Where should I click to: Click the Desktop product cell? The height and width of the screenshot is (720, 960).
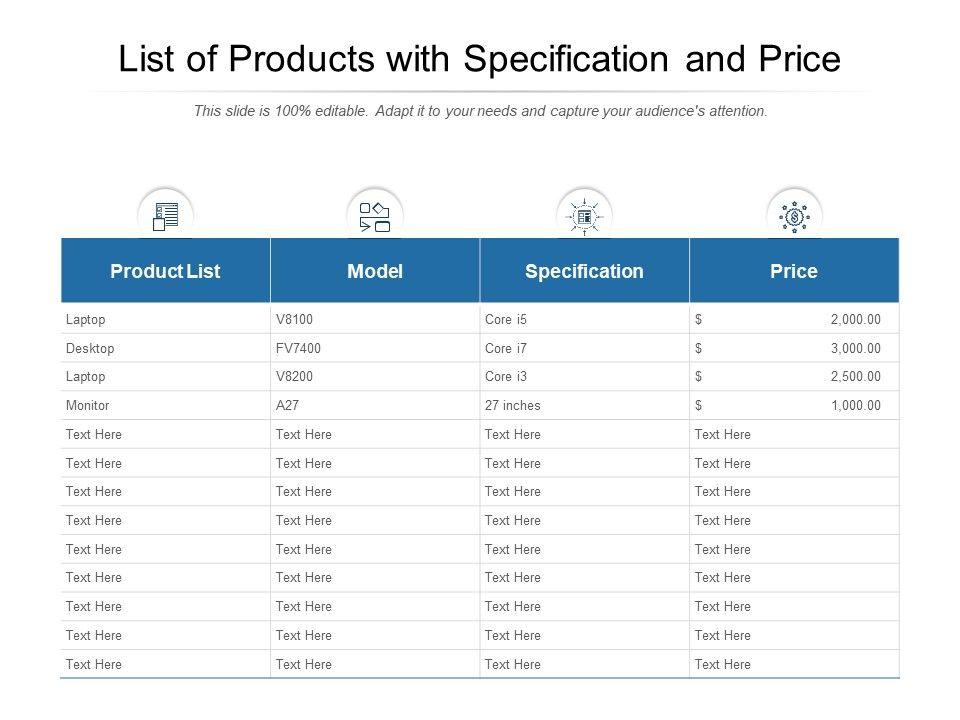[x=89, y=349]
